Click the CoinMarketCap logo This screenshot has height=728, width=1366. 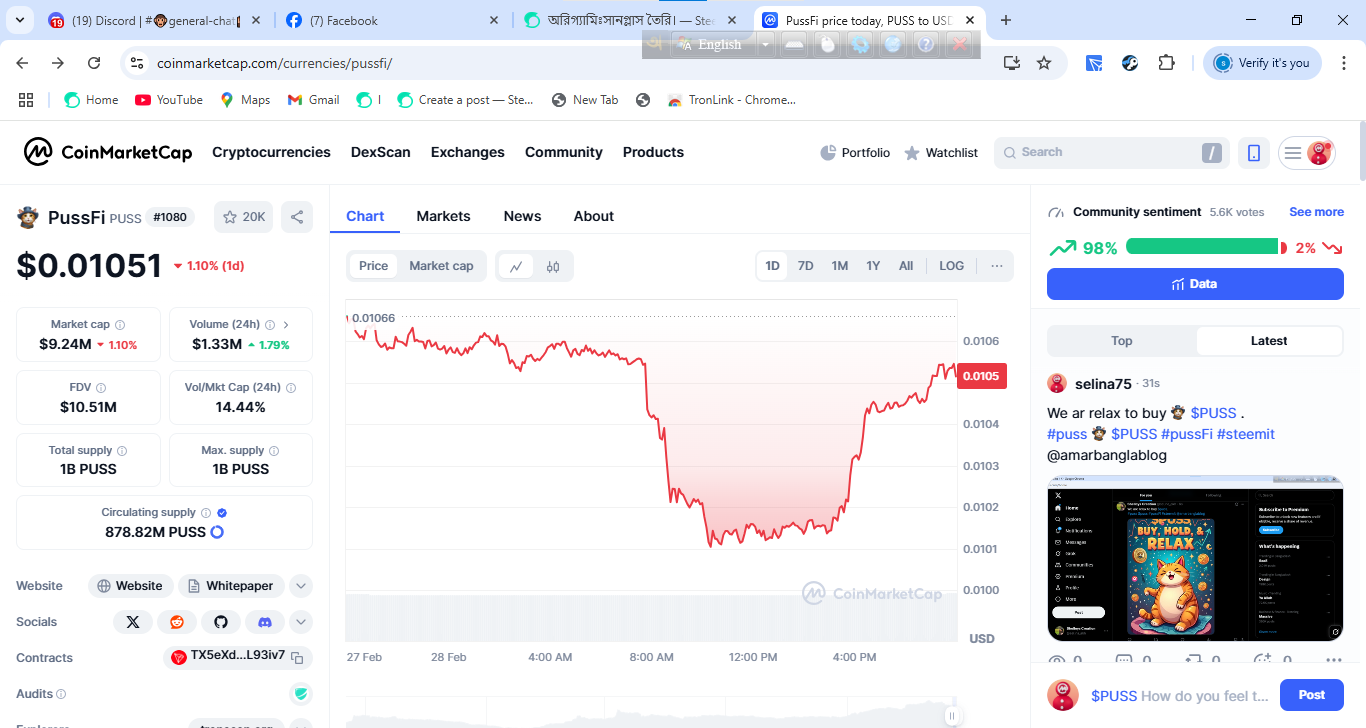pyautogui.click(x=108, y=152)
